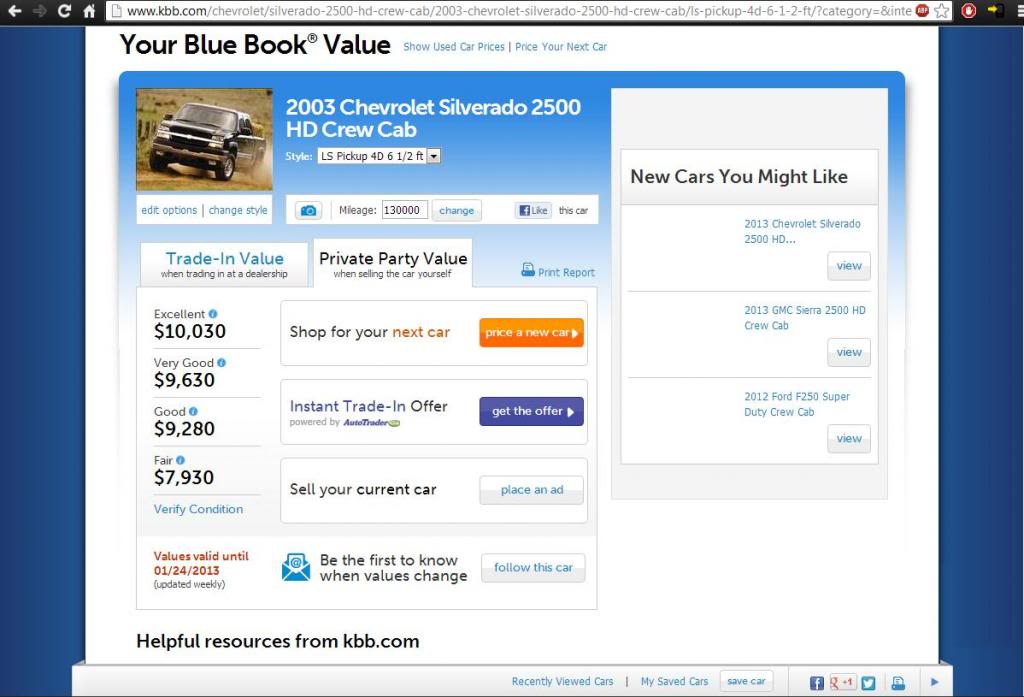Click the email envelope alert icon

tap(296, 567)
